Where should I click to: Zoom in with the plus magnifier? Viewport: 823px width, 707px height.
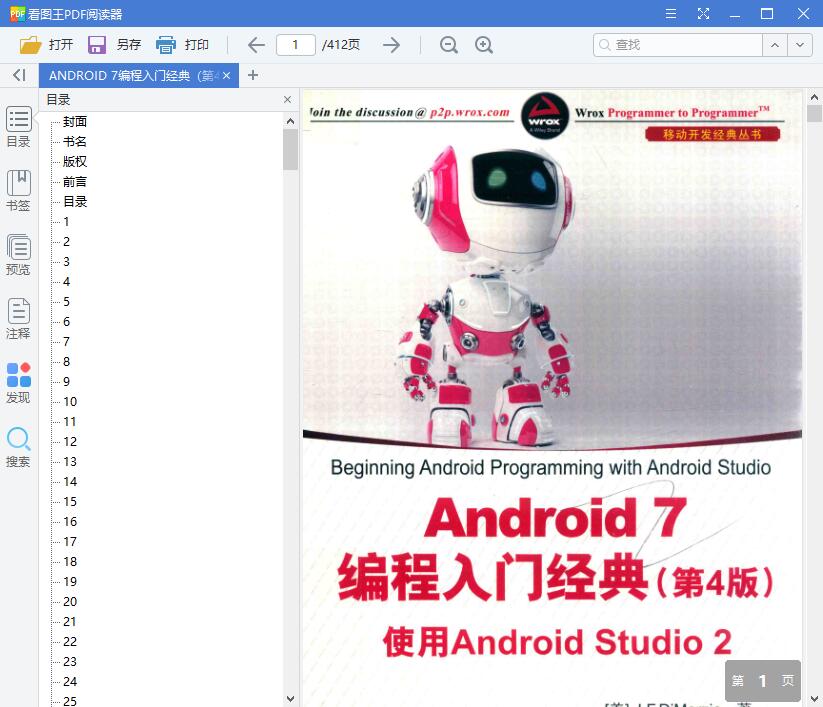tap(483, 45)
